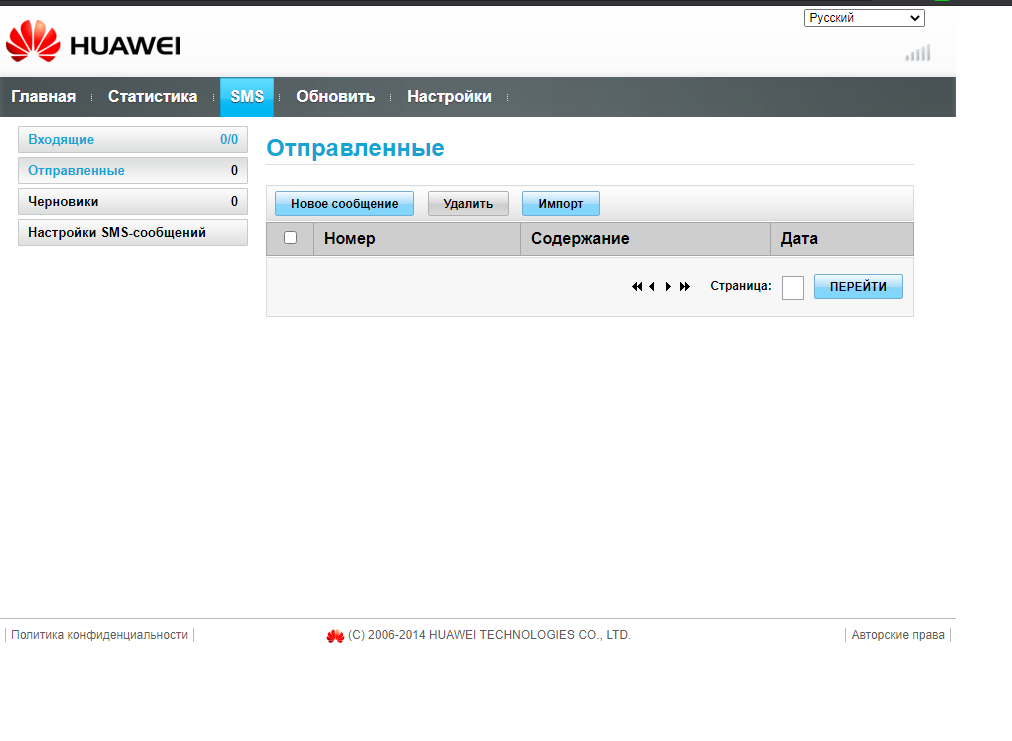Toggle the select-all messages checkbox

click(x=290, y=238)
